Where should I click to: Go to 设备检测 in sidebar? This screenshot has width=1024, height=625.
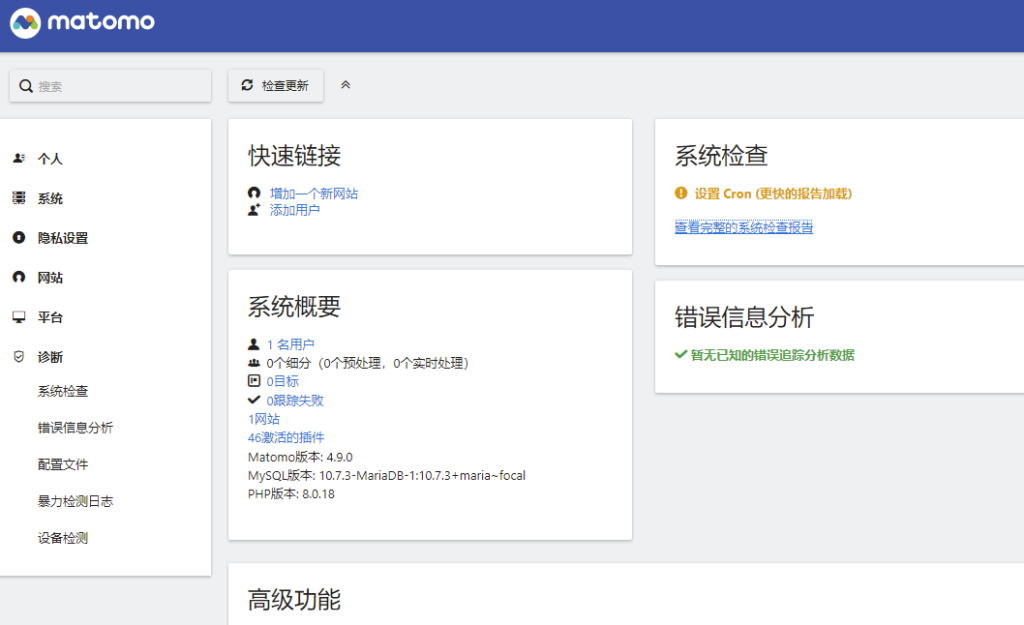click(x=63, y=538)
